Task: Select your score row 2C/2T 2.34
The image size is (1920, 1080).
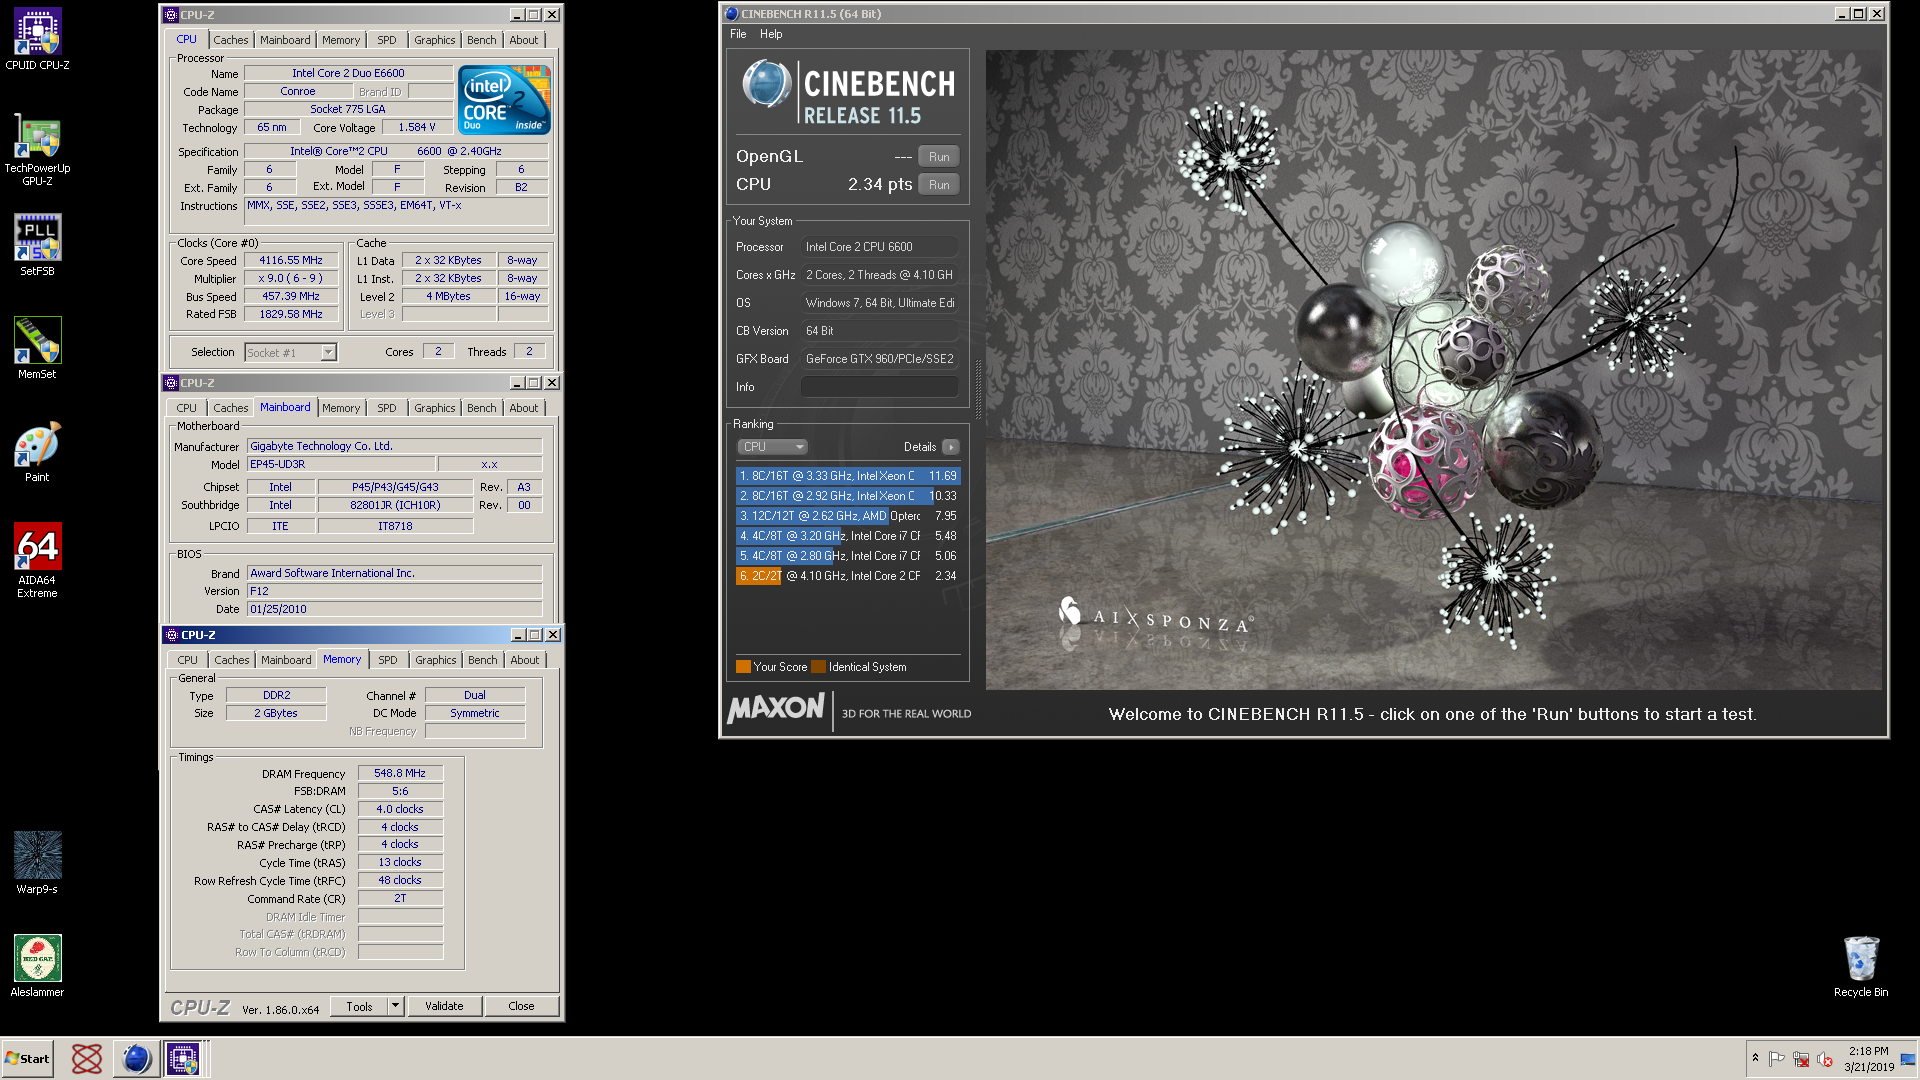Action: tap(848, 576)
